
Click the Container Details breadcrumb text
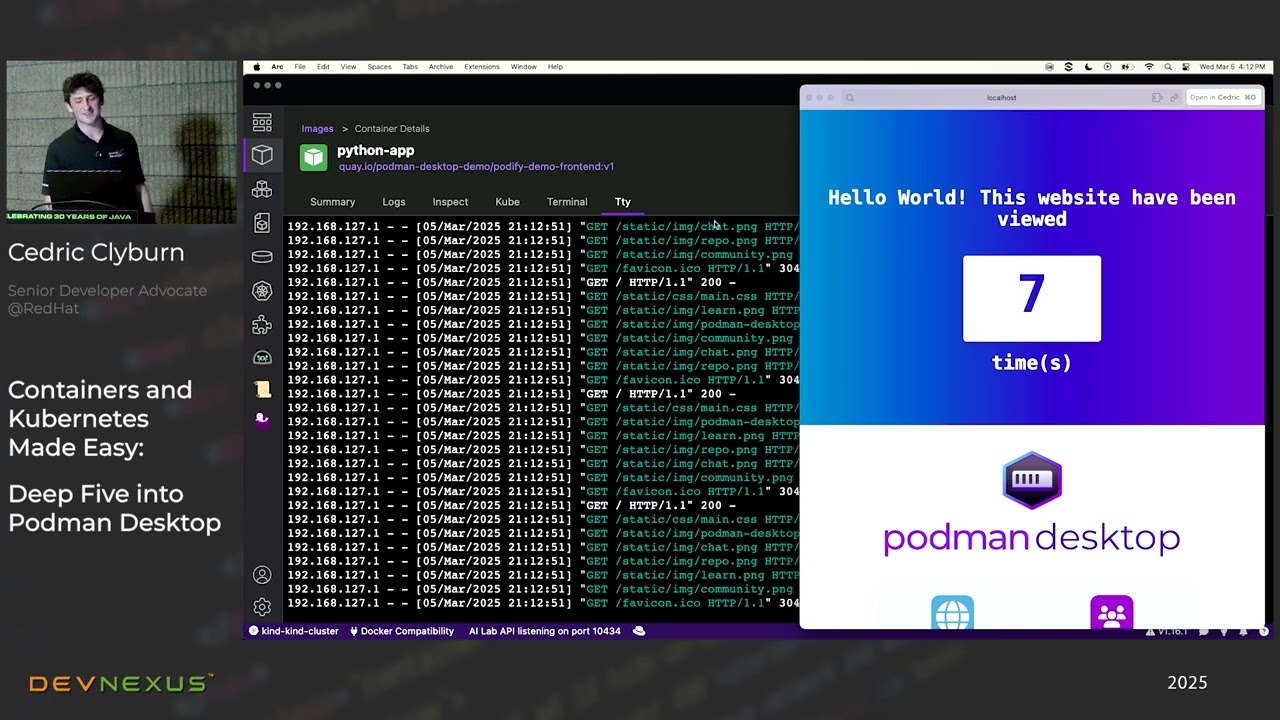click(x=392, y=129)
